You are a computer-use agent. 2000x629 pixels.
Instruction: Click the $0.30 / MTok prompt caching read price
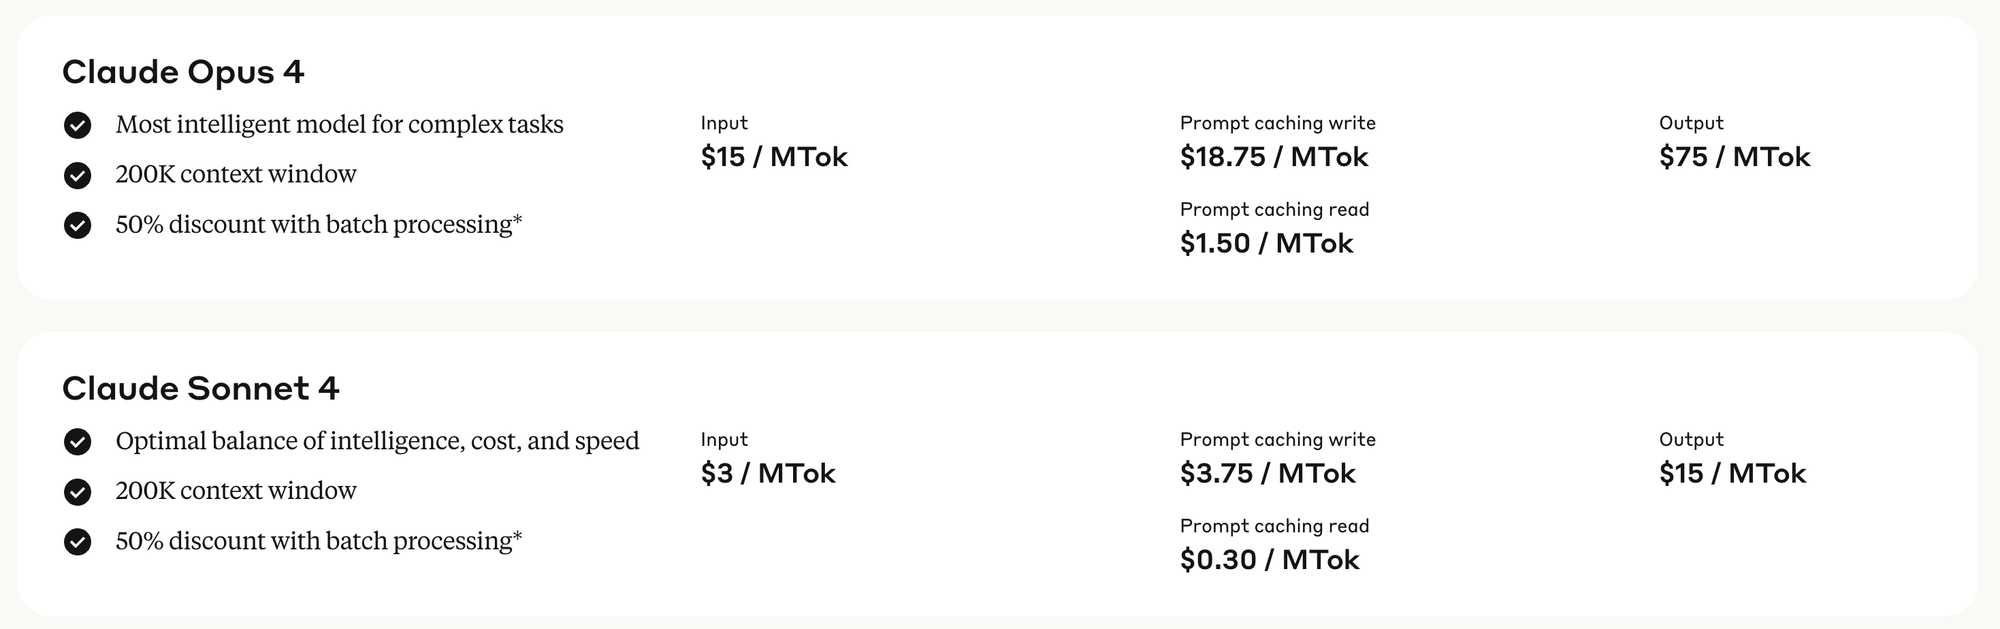(x=1269, y=559)
